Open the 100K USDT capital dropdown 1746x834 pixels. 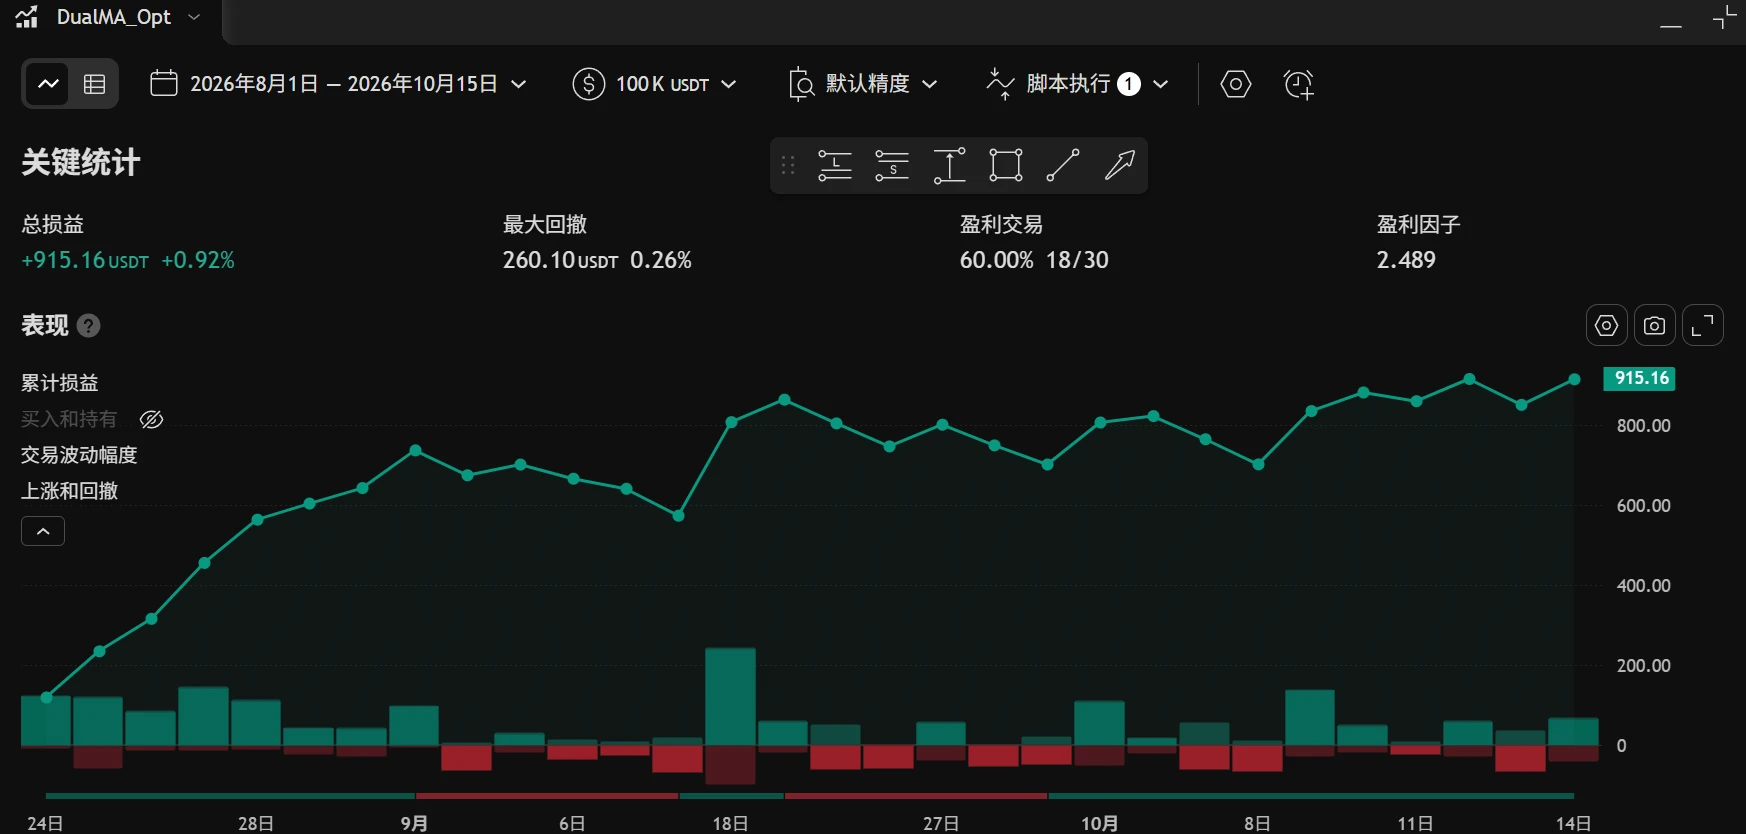[x=654, y=84]
